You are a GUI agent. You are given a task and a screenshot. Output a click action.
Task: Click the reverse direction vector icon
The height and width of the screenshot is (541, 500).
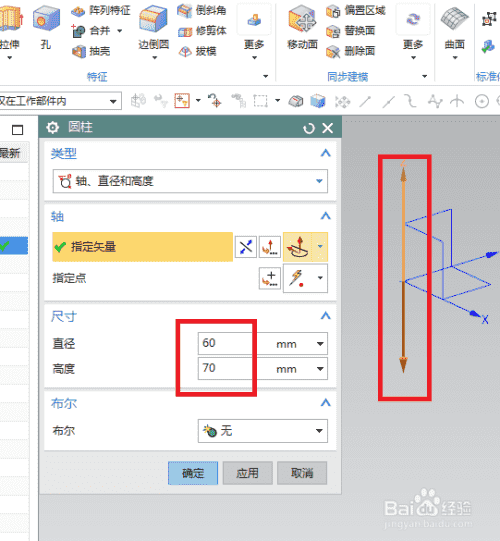pos(246,247)
